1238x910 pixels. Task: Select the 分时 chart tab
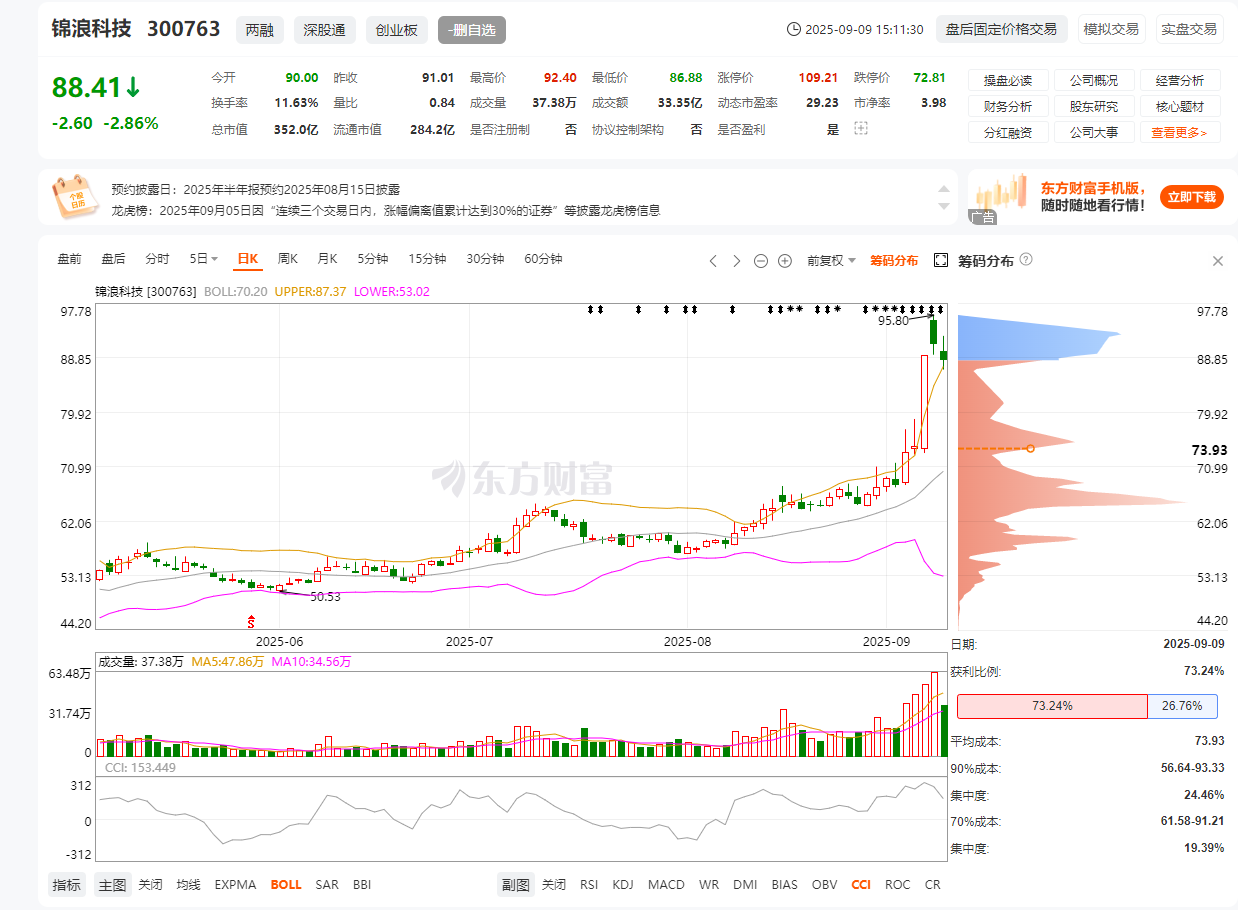pos(157,259)
